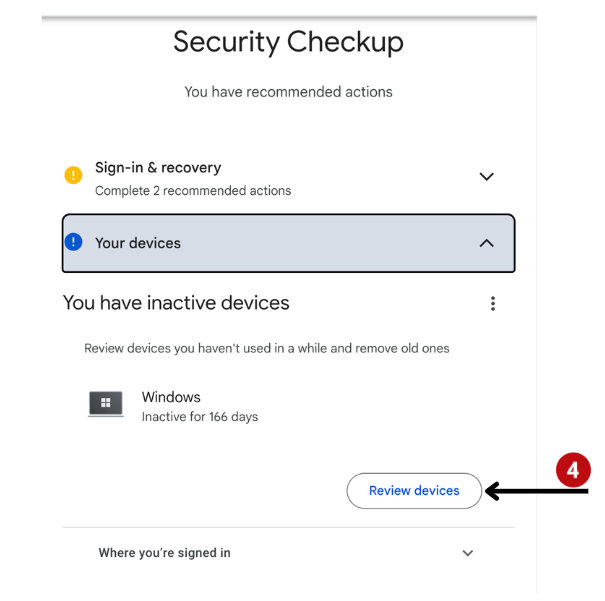Click the Where you're signed in label
Viewport: 605px width, 601px height.
click(164, 553)
